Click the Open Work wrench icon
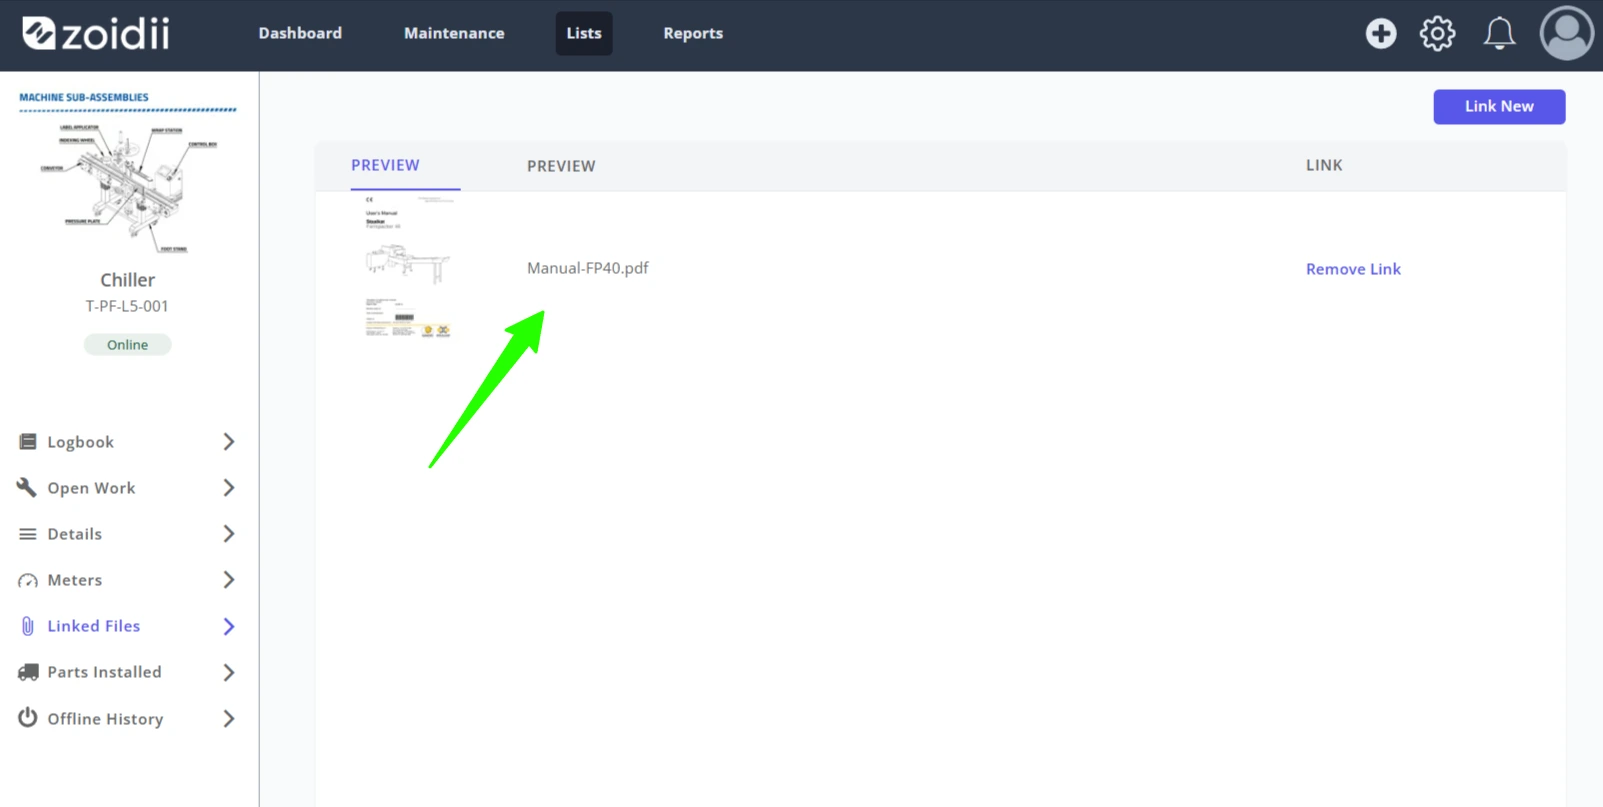The height and width of the screenshot is (807, 1603). click(x=27, y=488)
